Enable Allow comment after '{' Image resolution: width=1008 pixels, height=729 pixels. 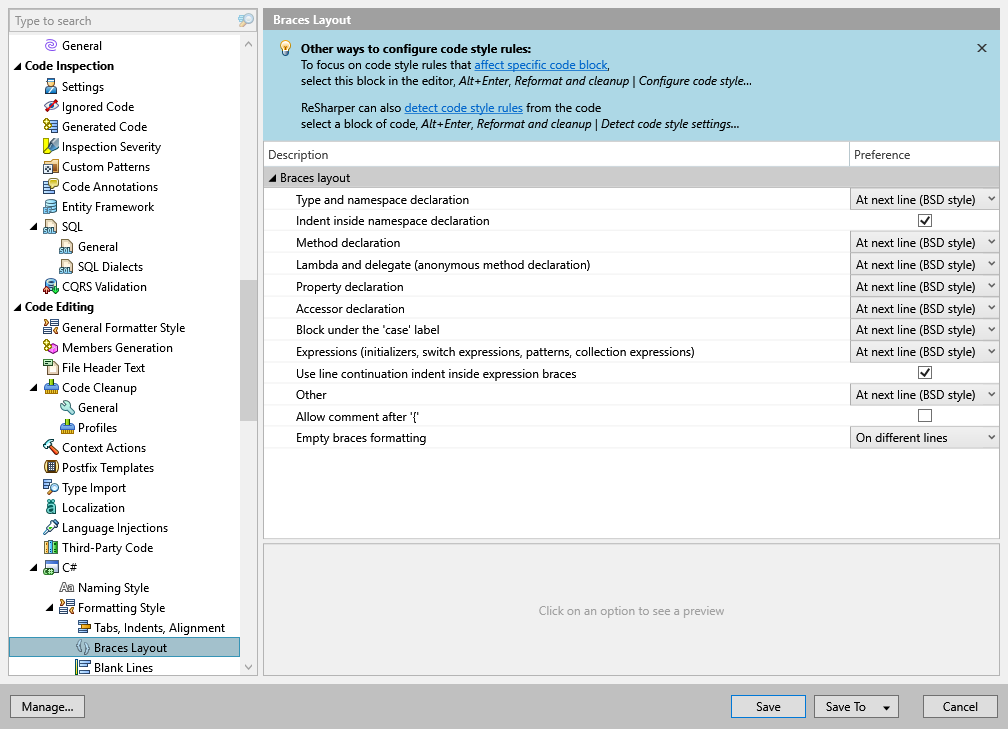click(x=924, y=416)
